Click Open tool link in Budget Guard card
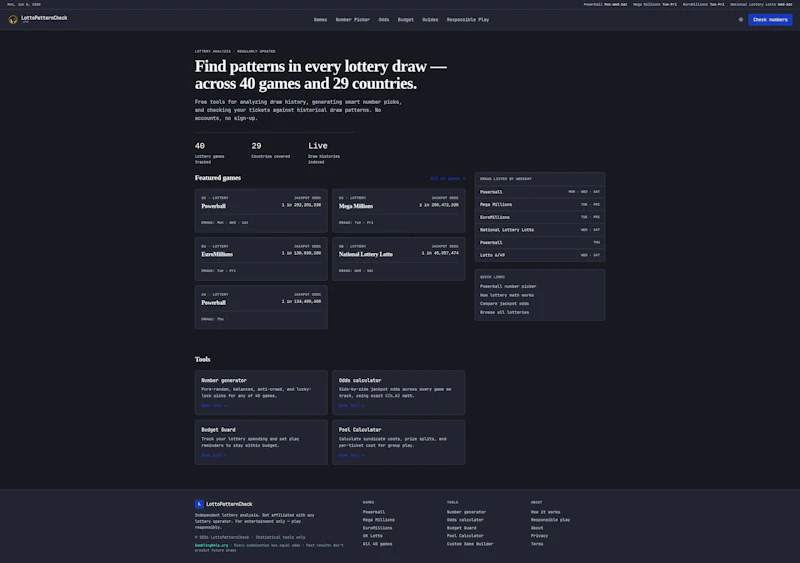The image size is (800, 563). click(214, 455)
